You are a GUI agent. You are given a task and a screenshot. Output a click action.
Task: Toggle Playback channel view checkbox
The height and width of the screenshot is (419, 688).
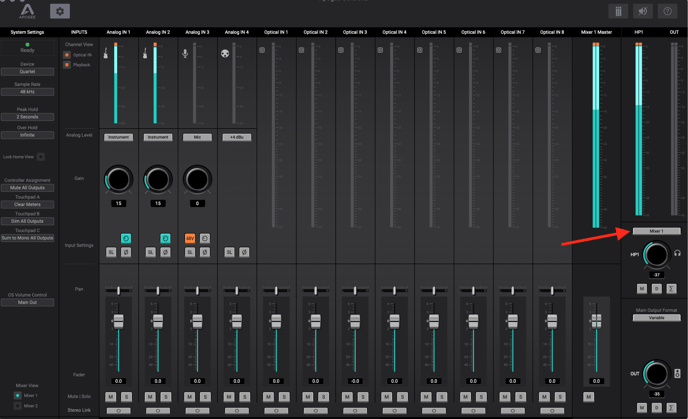[67, 65]
